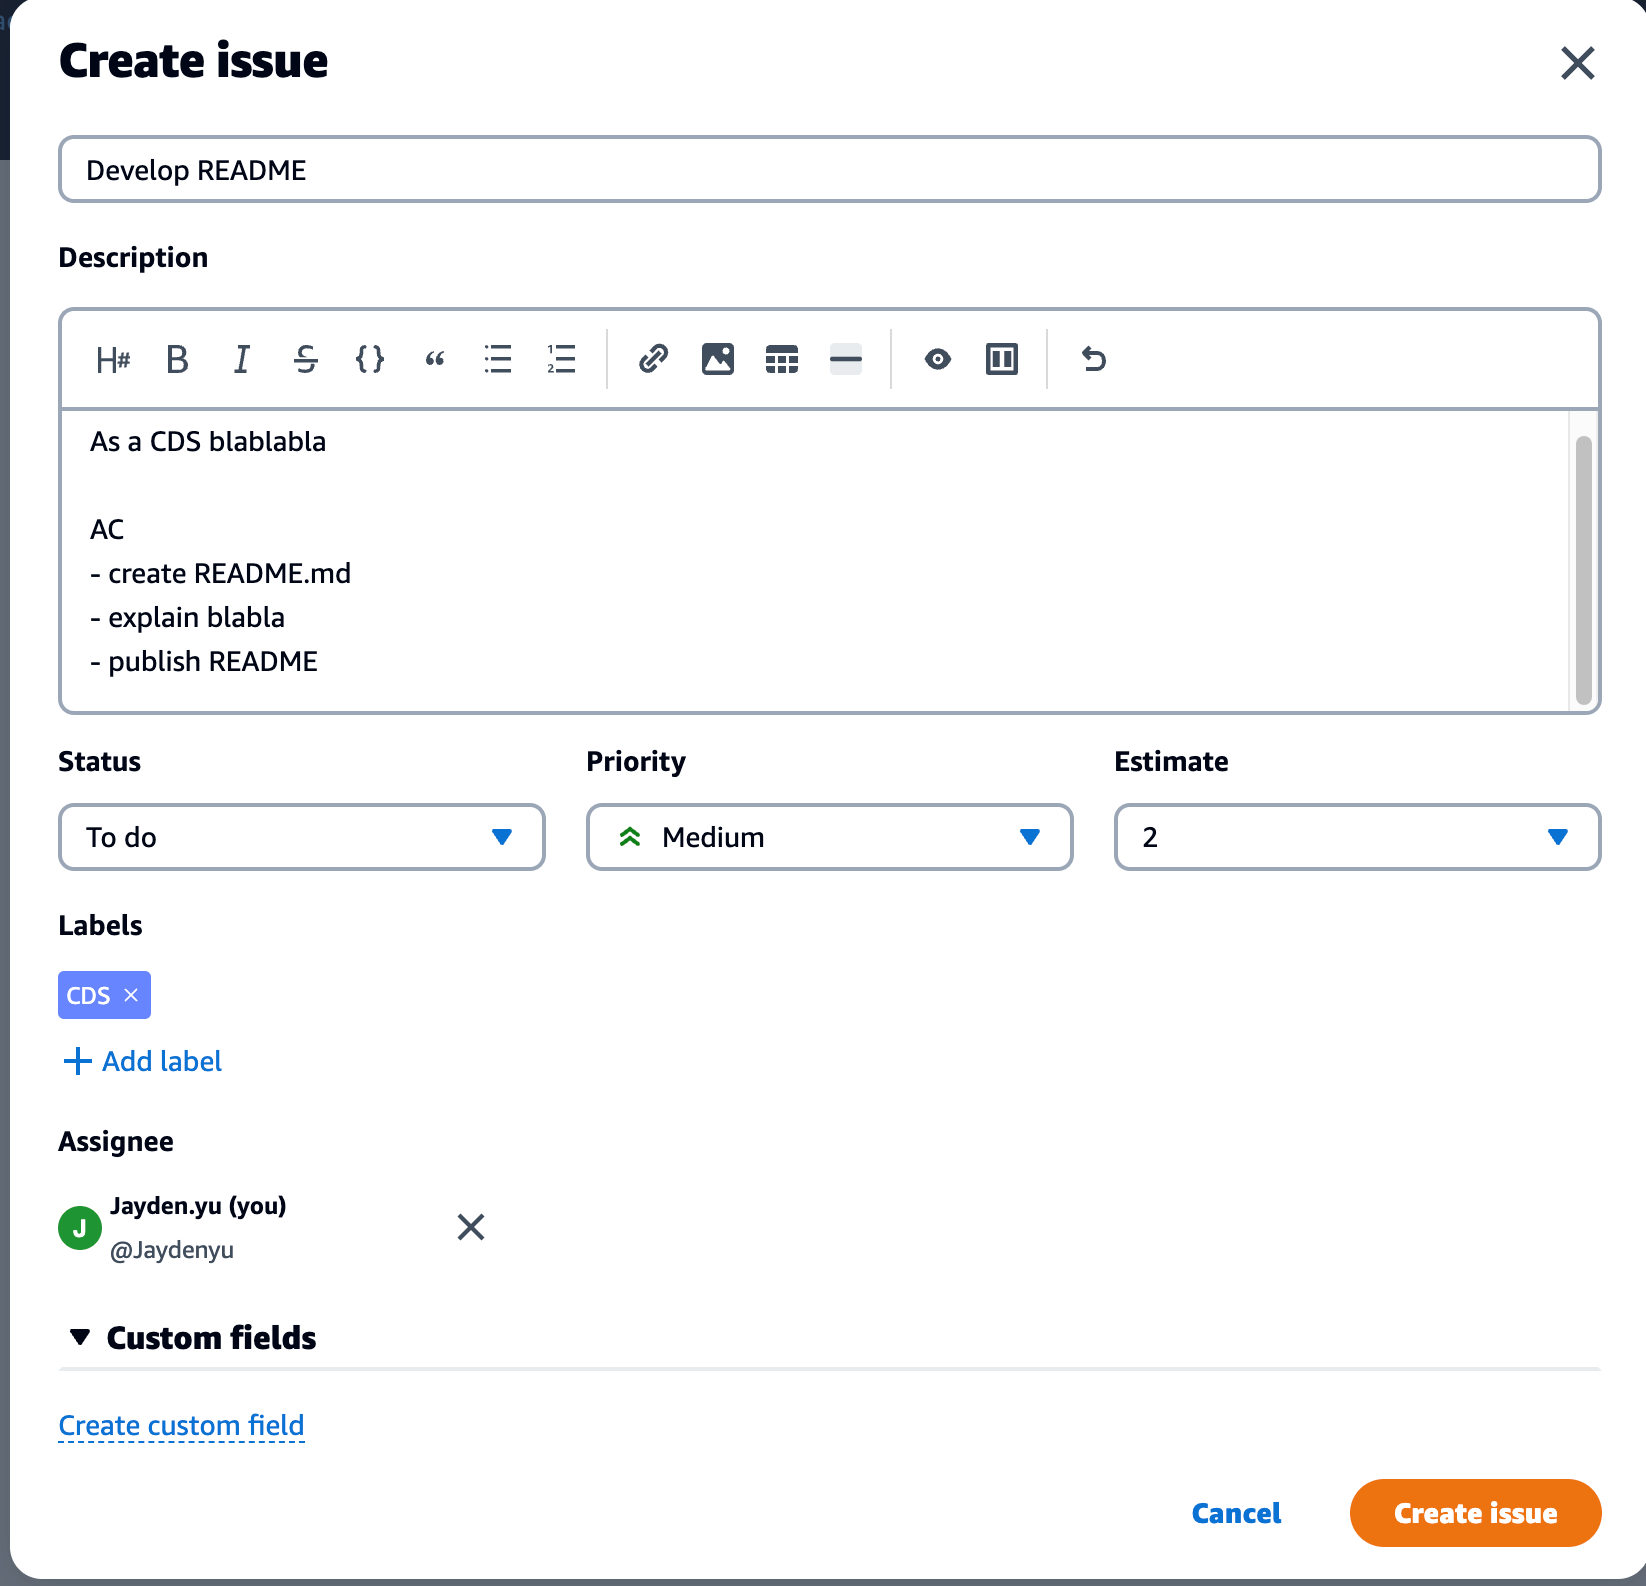Image resolution: width=1646 pixels, height=1586 pixels.
Task: Apply strikethrough formatting
Action: point(306,359)
